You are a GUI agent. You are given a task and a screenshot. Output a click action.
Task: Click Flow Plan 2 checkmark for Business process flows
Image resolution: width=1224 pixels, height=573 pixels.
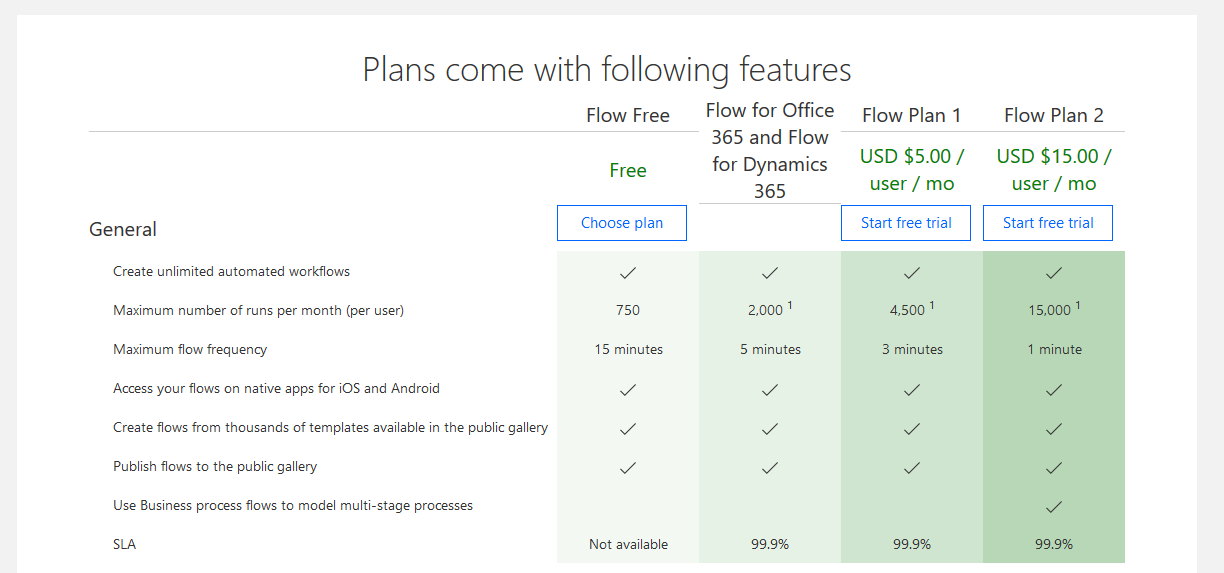click(1054, 506)
